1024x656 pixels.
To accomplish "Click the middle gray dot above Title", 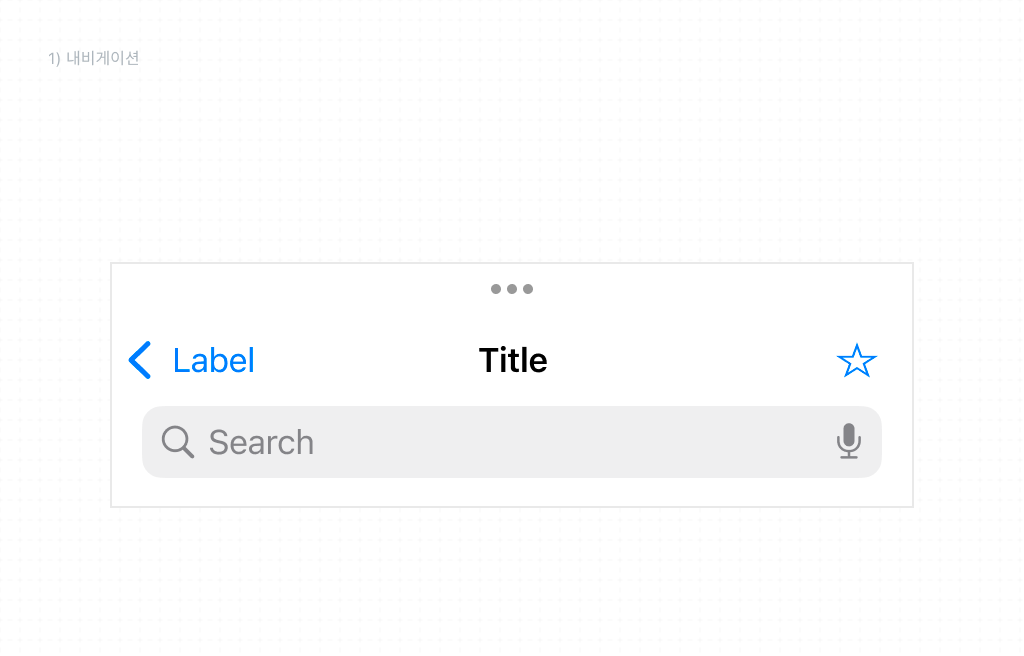I will (512, 289).
